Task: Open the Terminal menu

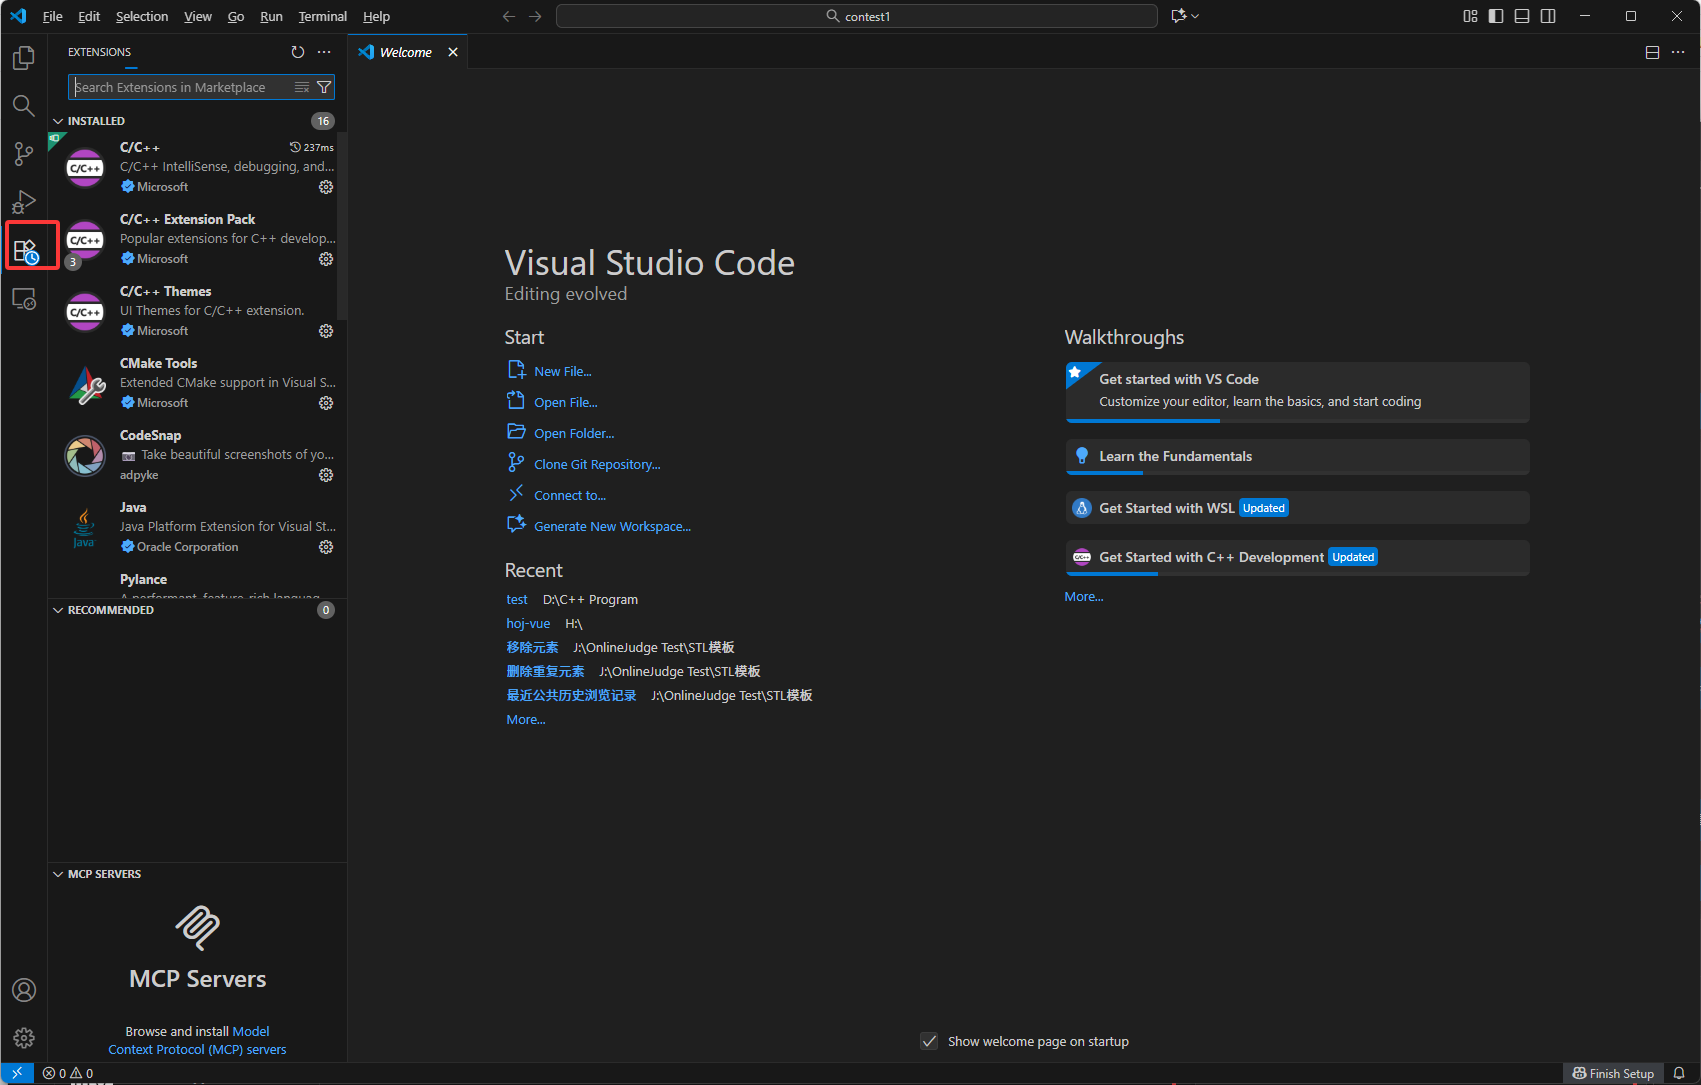Action: (322, 16)
